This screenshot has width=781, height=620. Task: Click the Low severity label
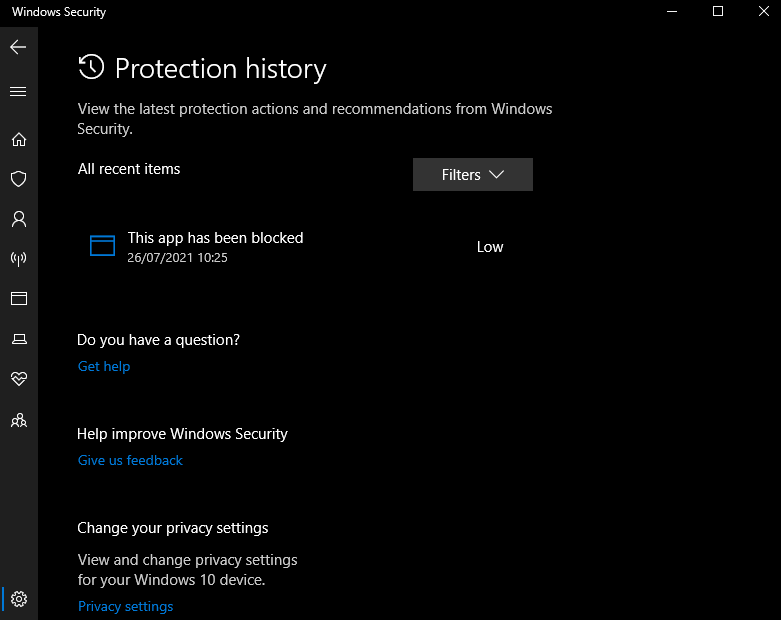click(490, 247)
